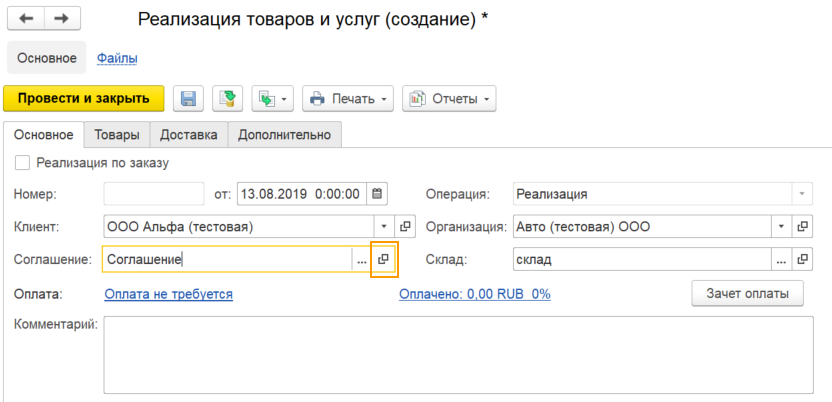Open the Отчеты dropdown menu
This screenshot has height=402, width=832.
[449, 99]
